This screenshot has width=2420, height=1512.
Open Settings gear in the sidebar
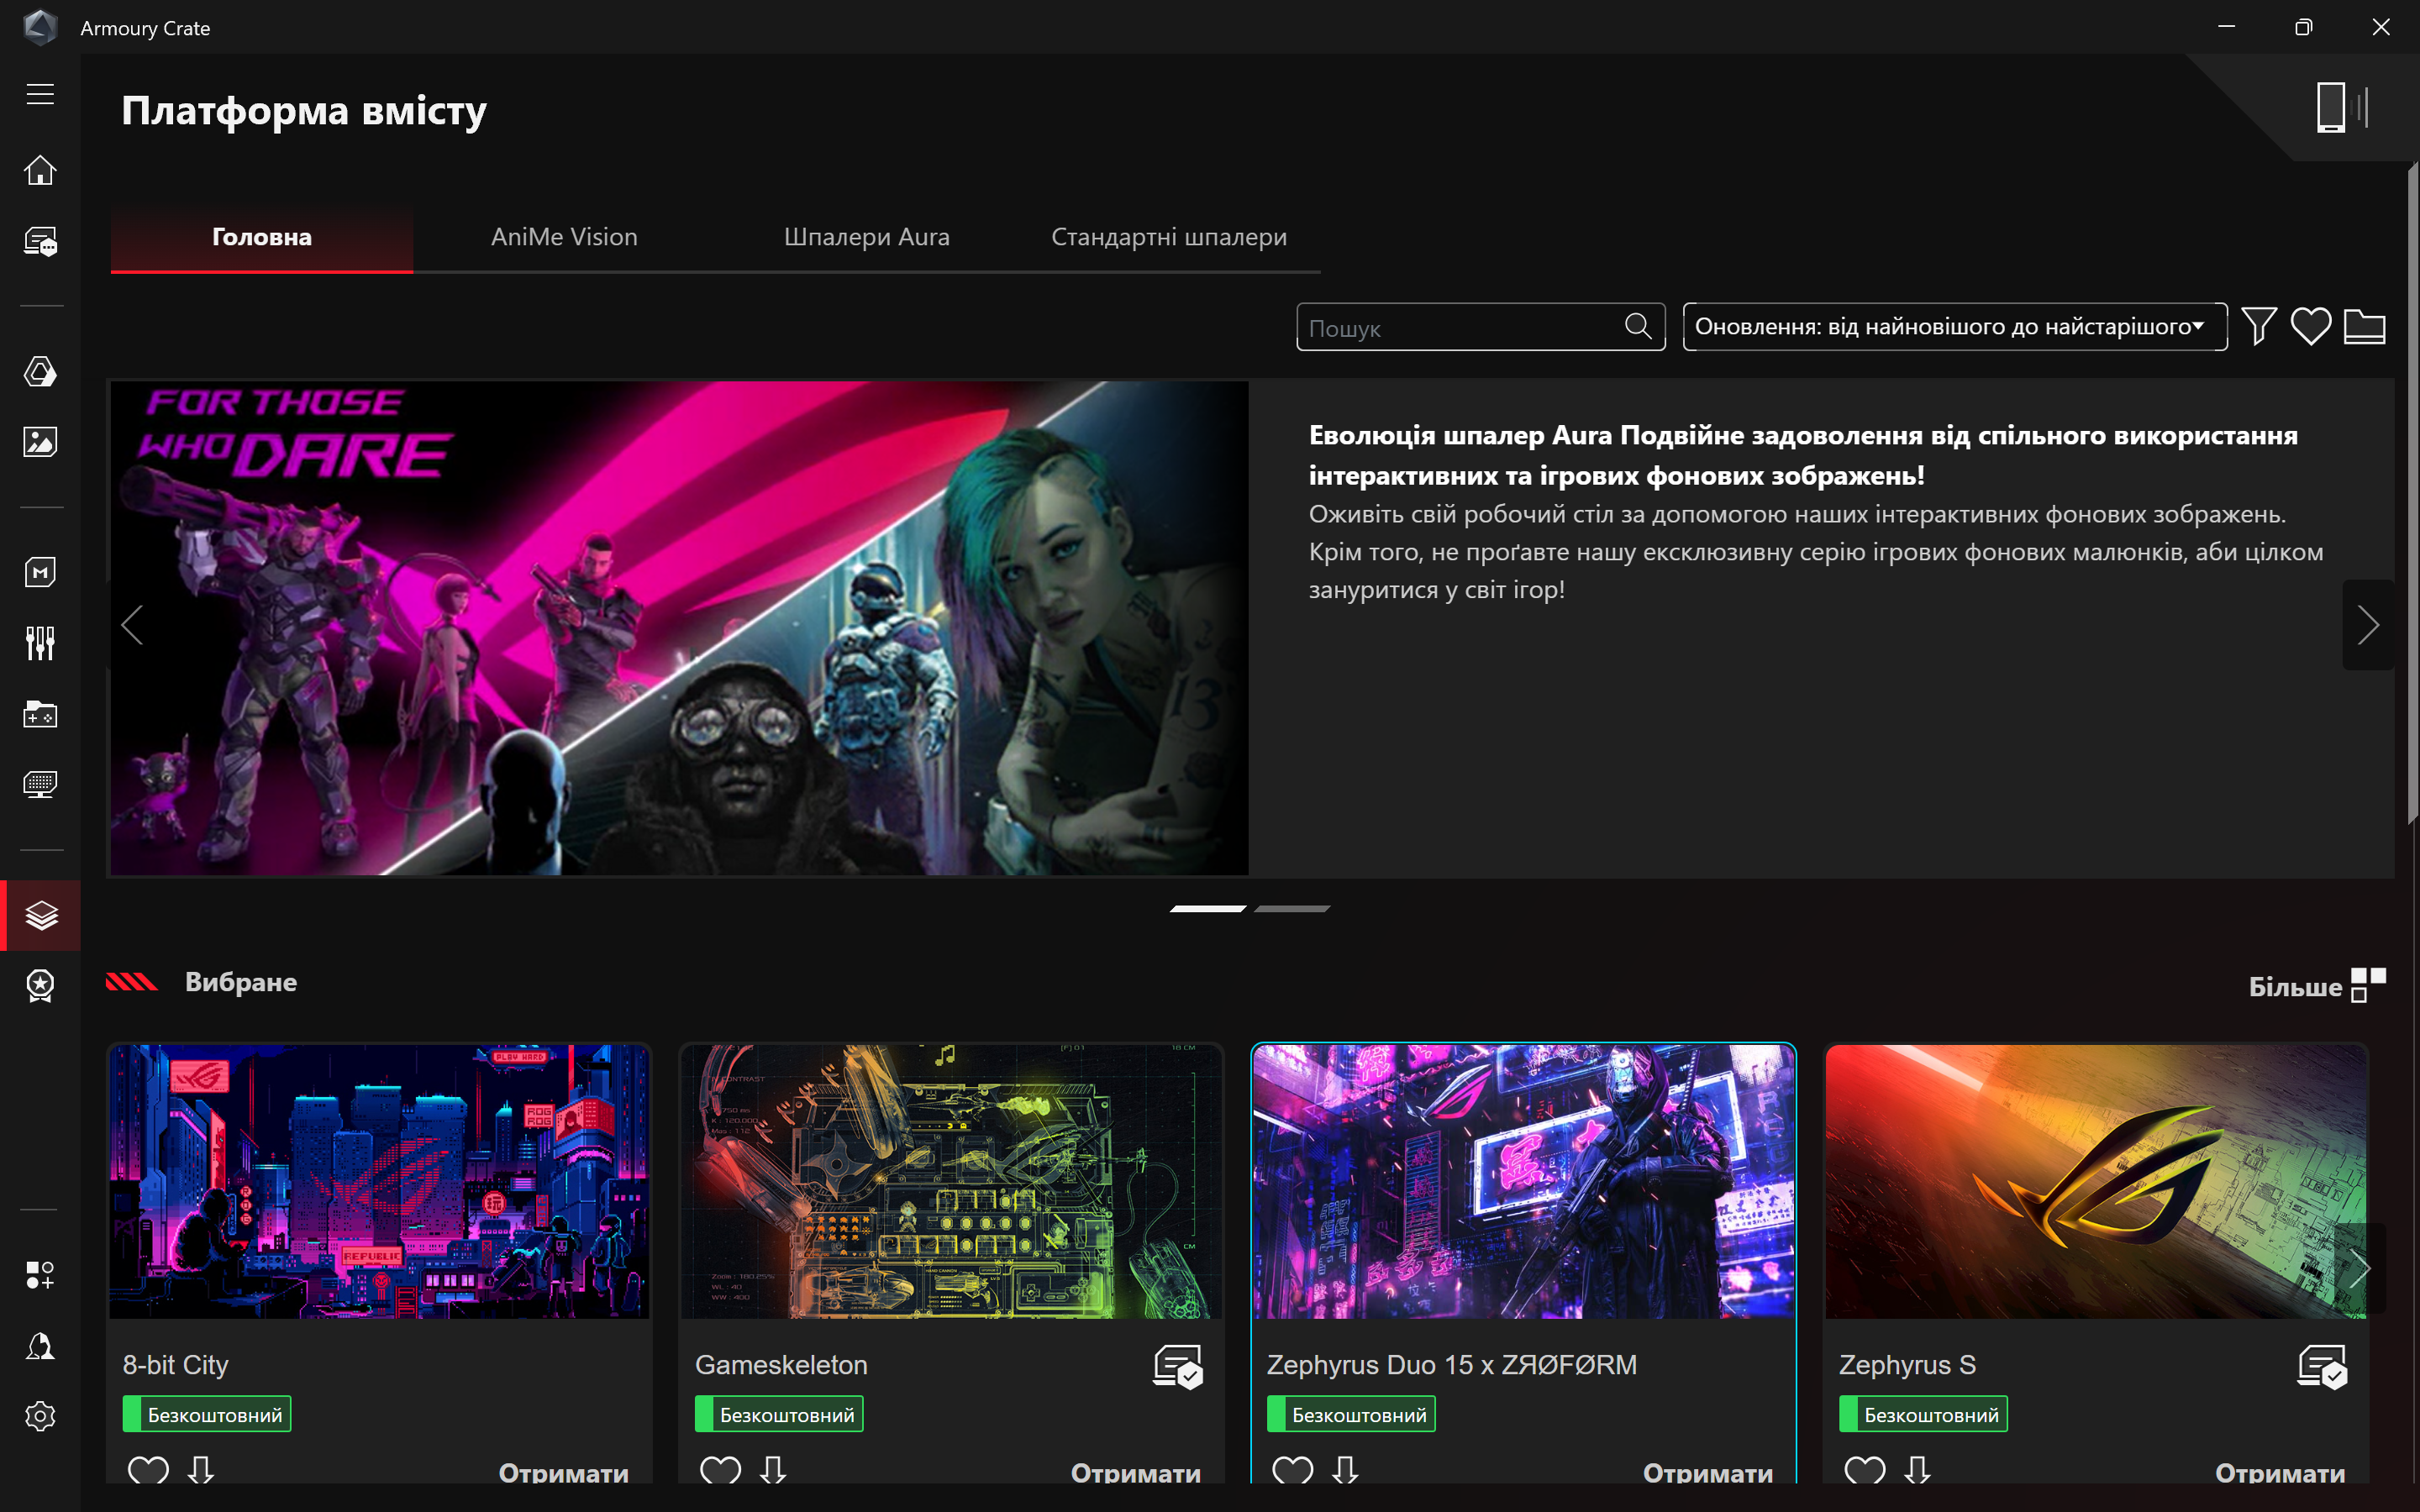point(40,1416)
